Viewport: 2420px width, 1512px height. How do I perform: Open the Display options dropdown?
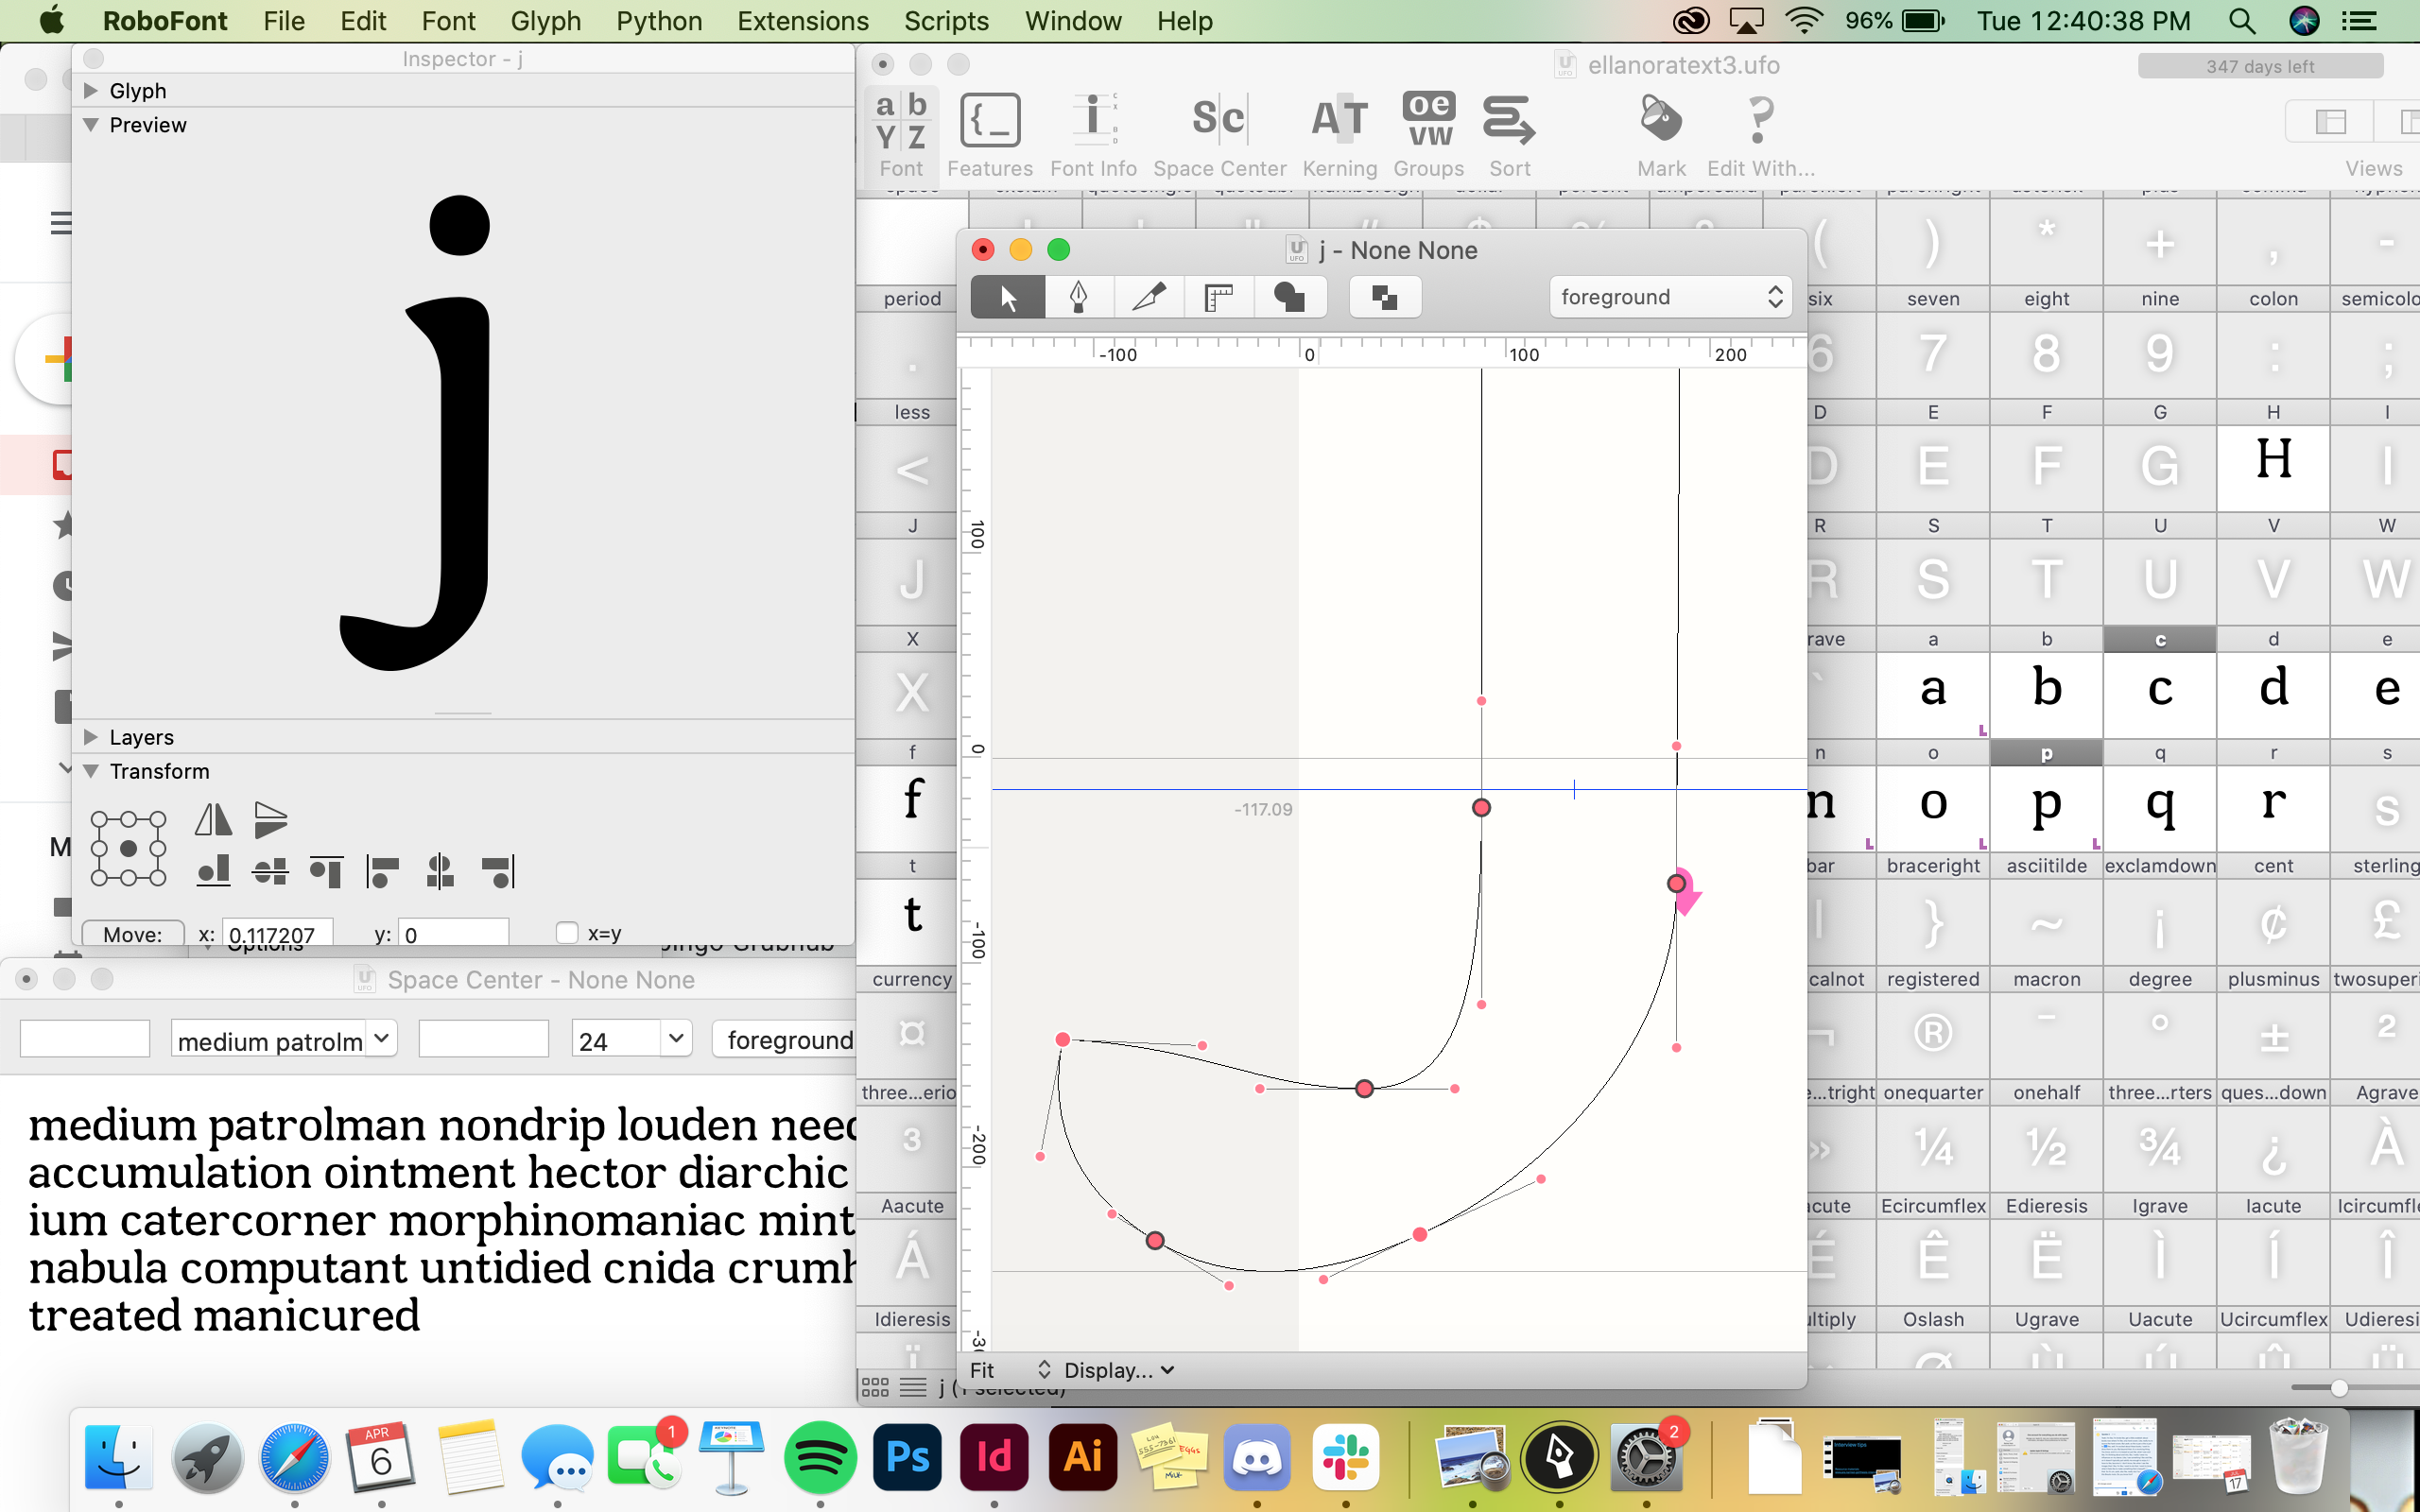pos(1118,1370)
